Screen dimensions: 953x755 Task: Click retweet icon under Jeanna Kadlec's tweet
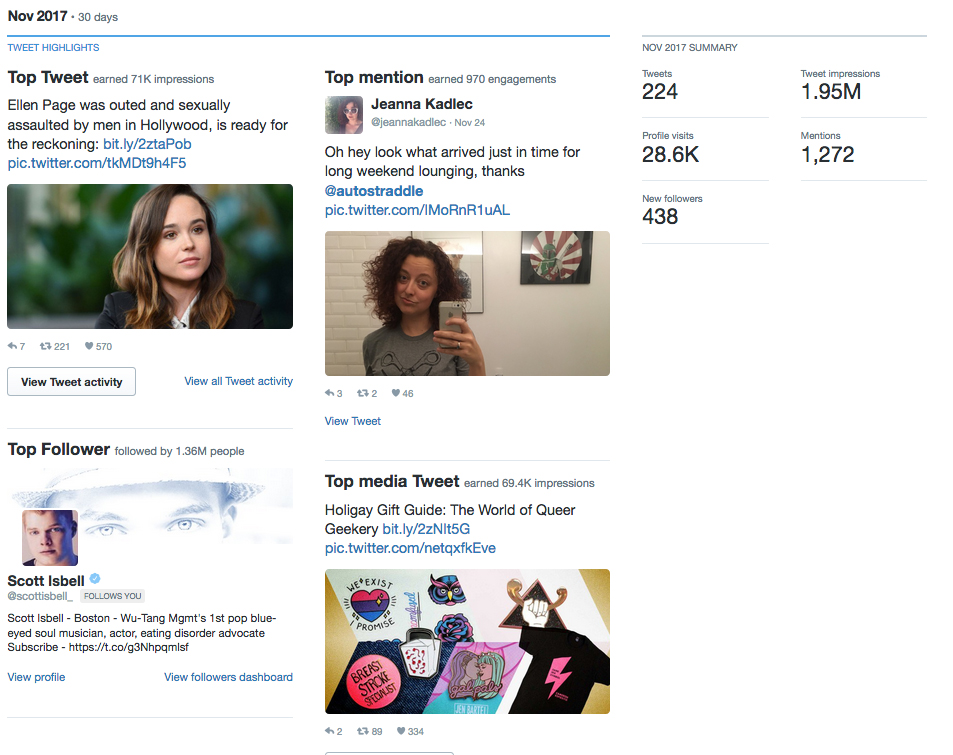[362, 393]
